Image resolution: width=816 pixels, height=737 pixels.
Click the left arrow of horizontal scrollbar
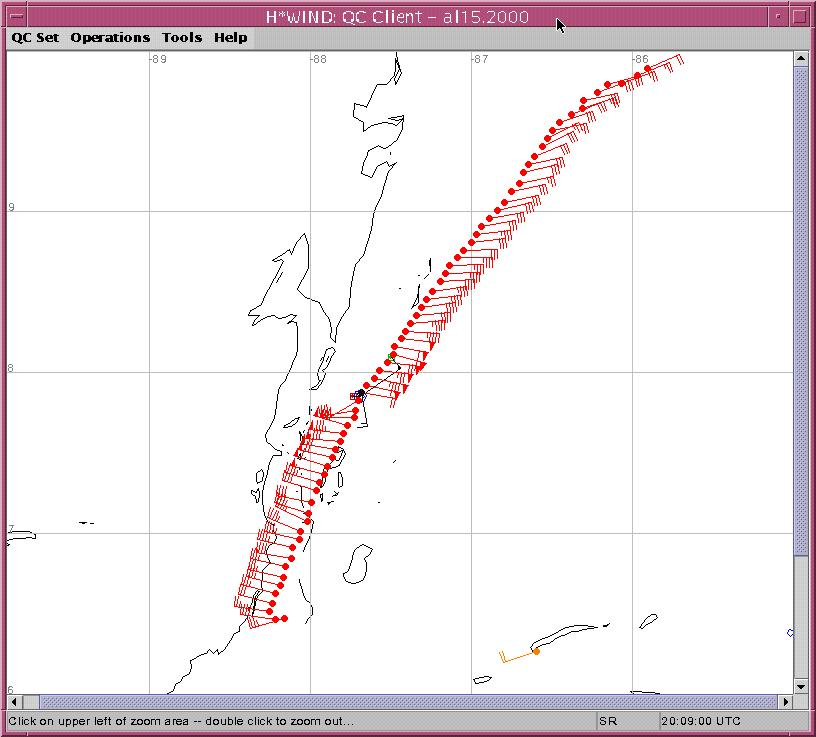pos(16,701)
